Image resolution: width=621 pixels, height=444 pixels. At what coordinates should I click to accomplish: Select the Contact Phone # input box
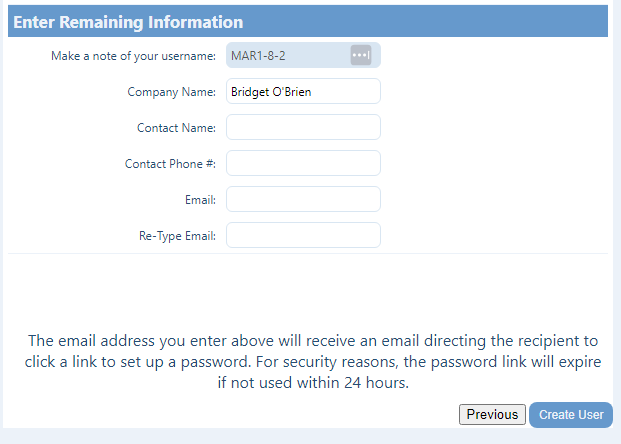(303, 163)
